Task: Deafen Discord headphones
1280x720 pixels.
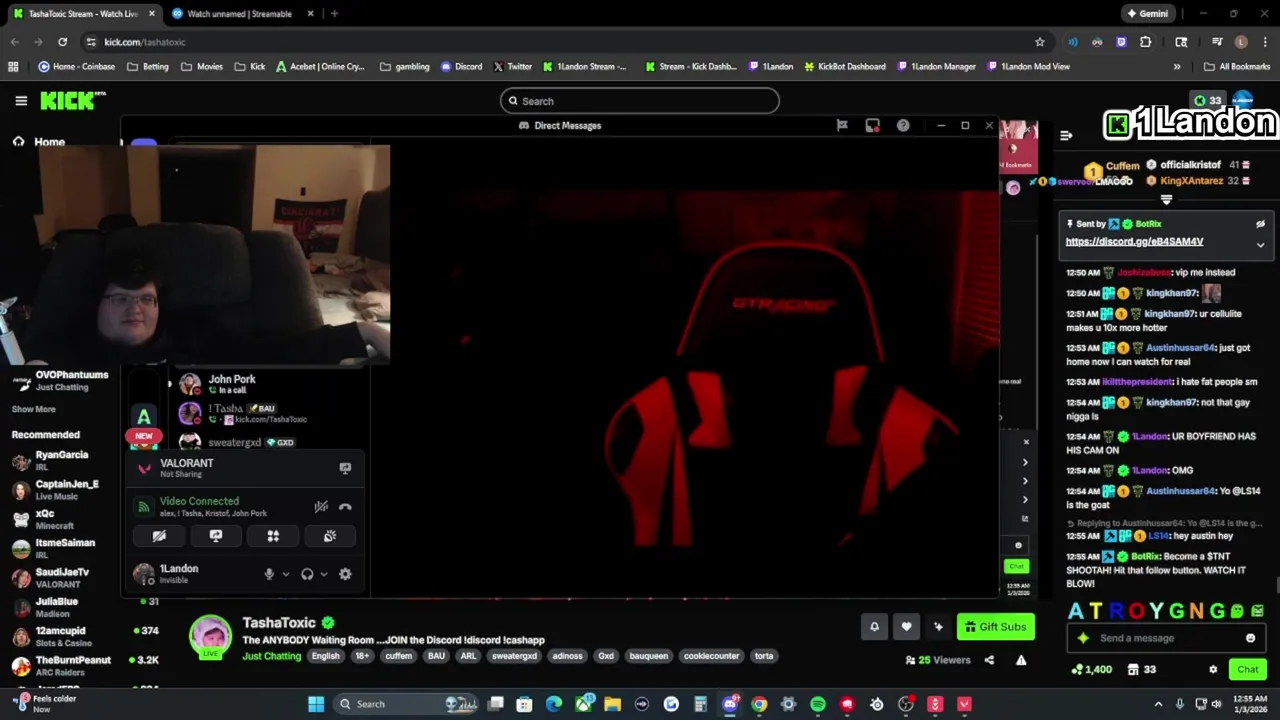Action: 307,574
